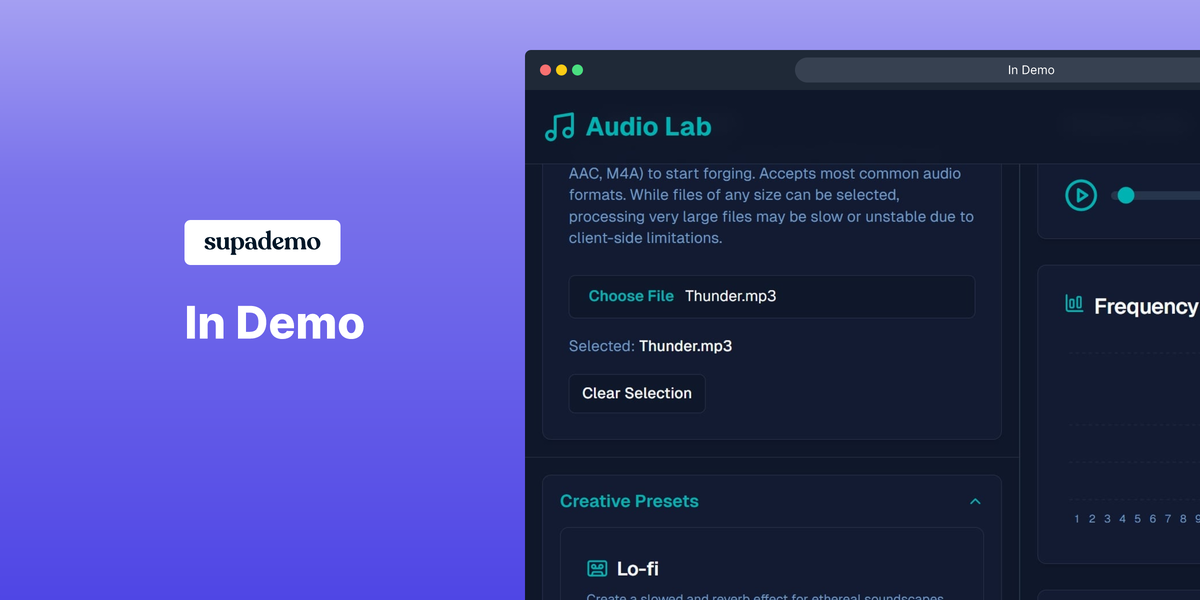Click the Frequency chart bar icon

point(1074,303)
